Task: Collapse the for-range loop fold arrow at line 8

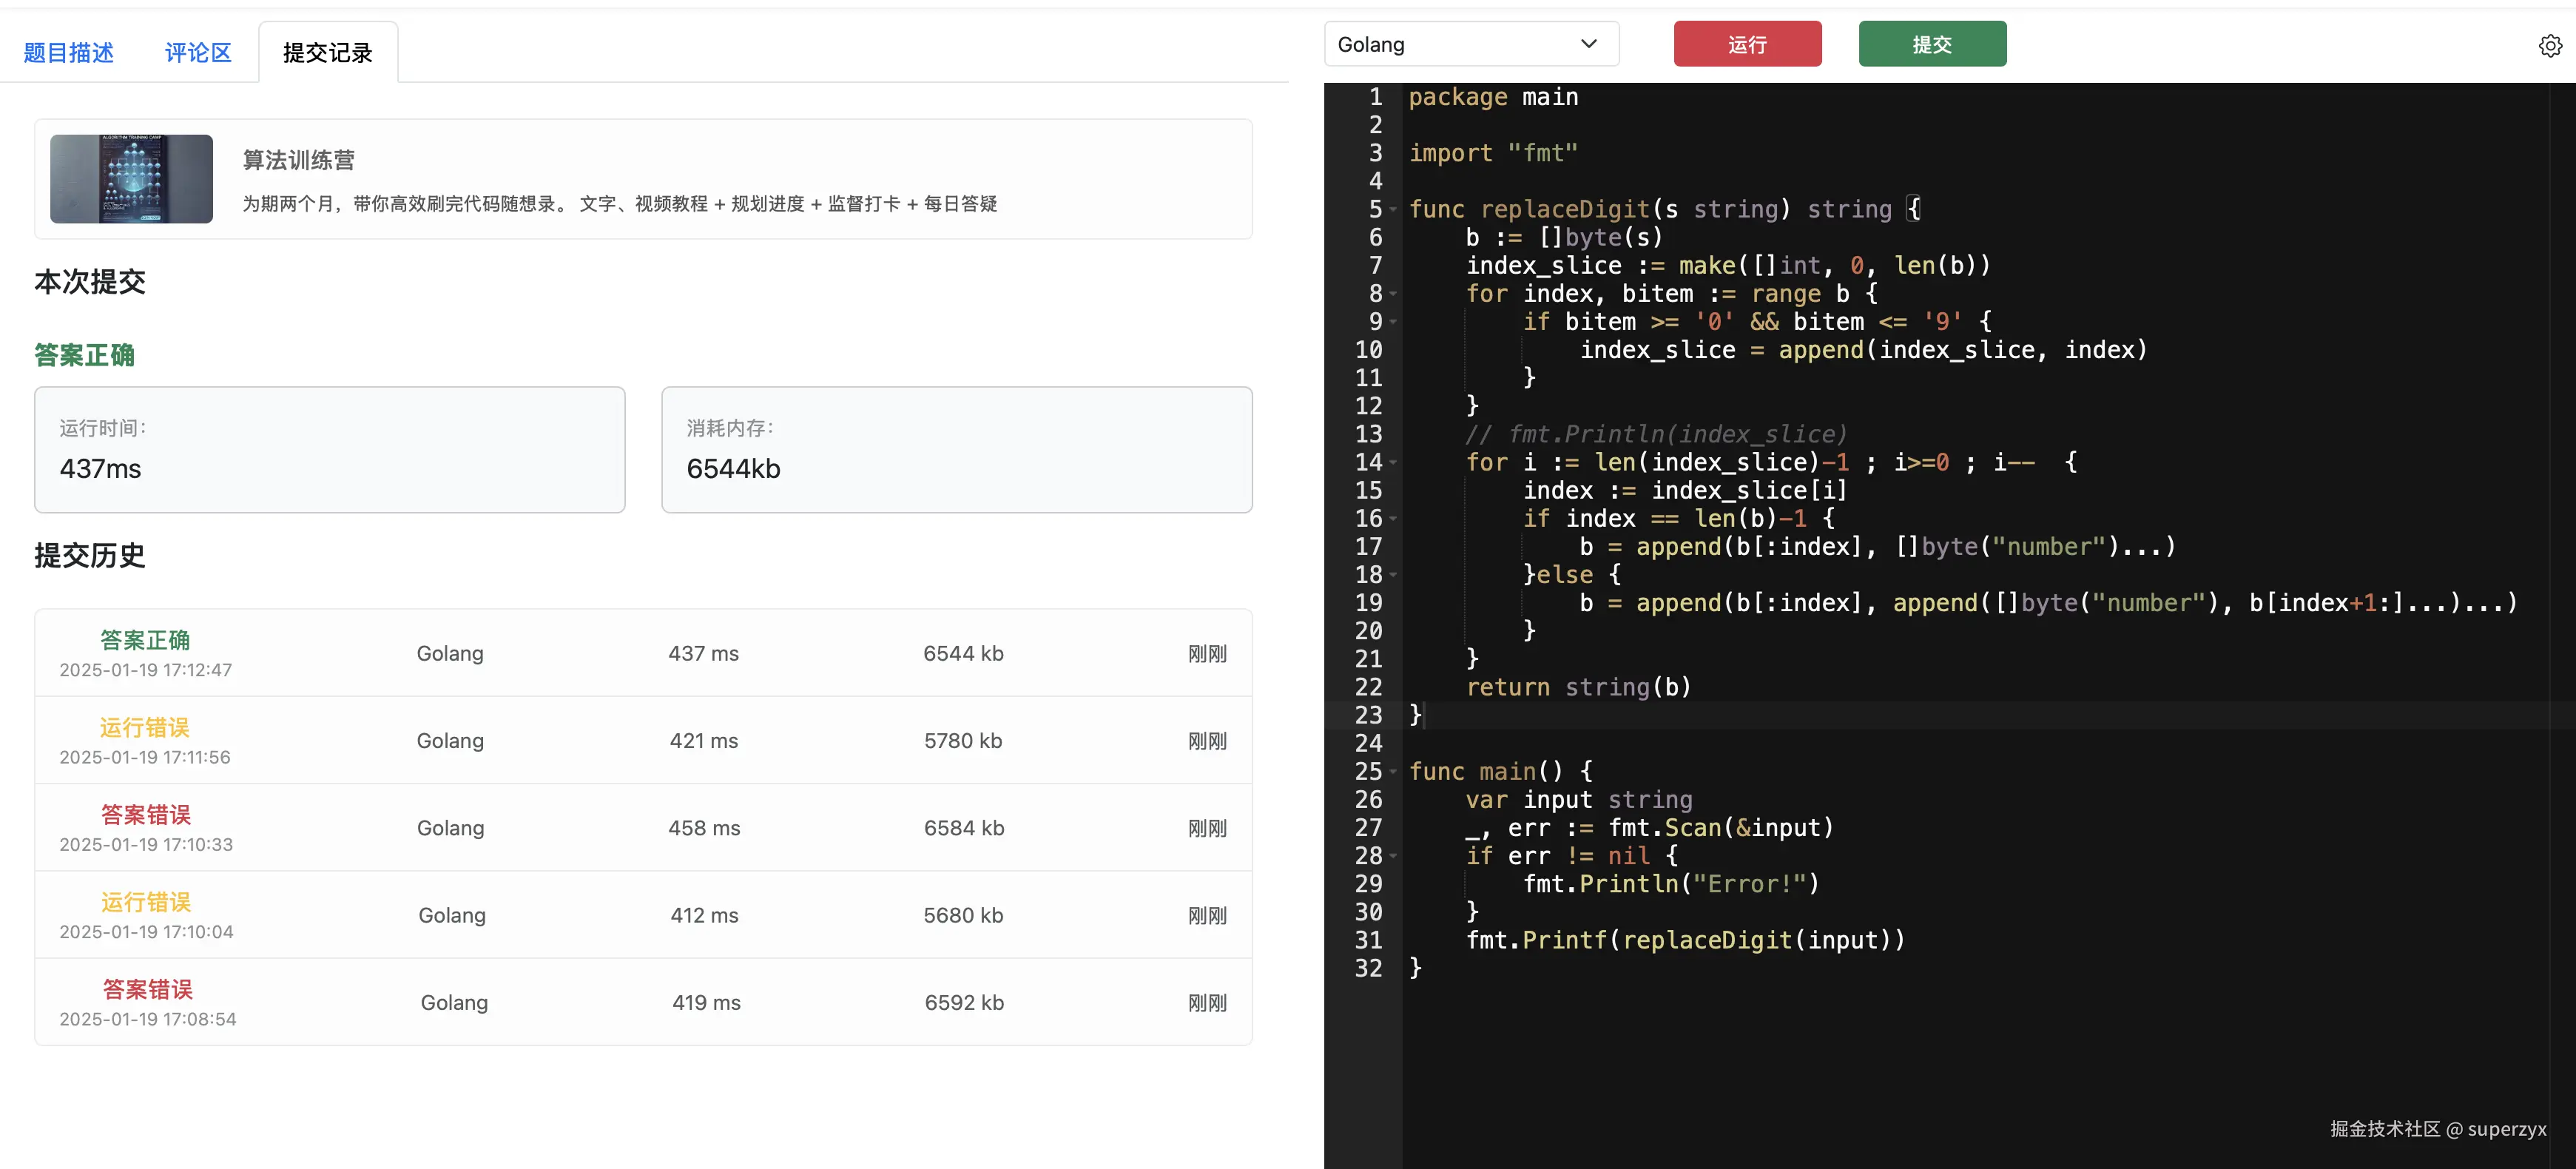Action: 1393,294
